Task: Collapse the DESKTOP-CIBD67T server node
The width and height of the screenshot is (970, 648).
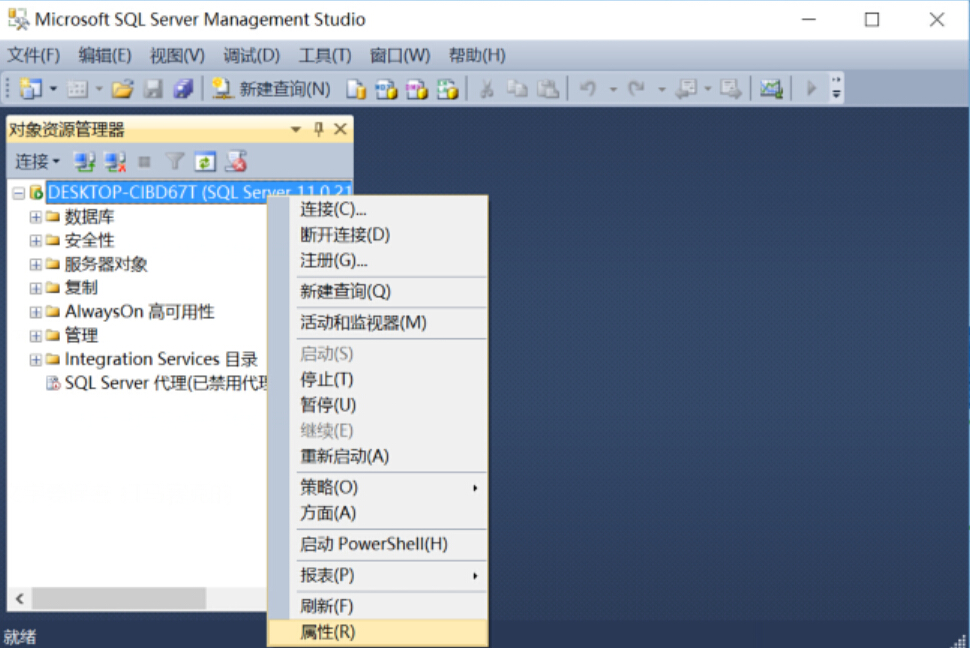Action: point(19,193)
